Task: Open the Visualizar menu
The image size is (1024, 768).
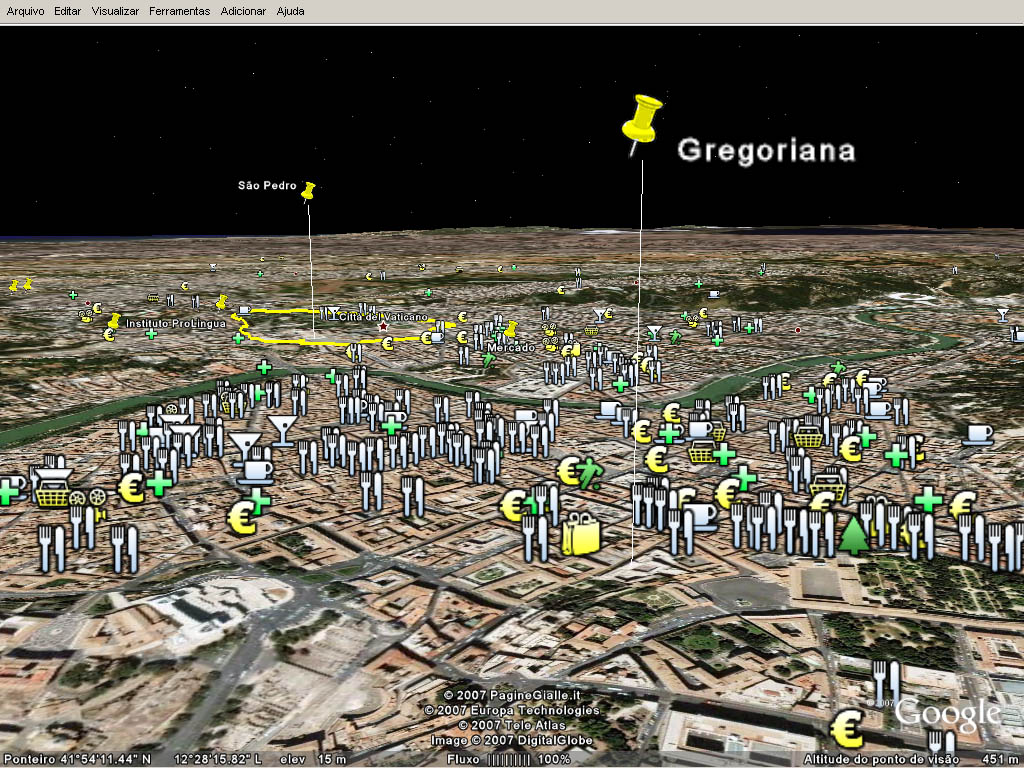Action: coord(115,11)
